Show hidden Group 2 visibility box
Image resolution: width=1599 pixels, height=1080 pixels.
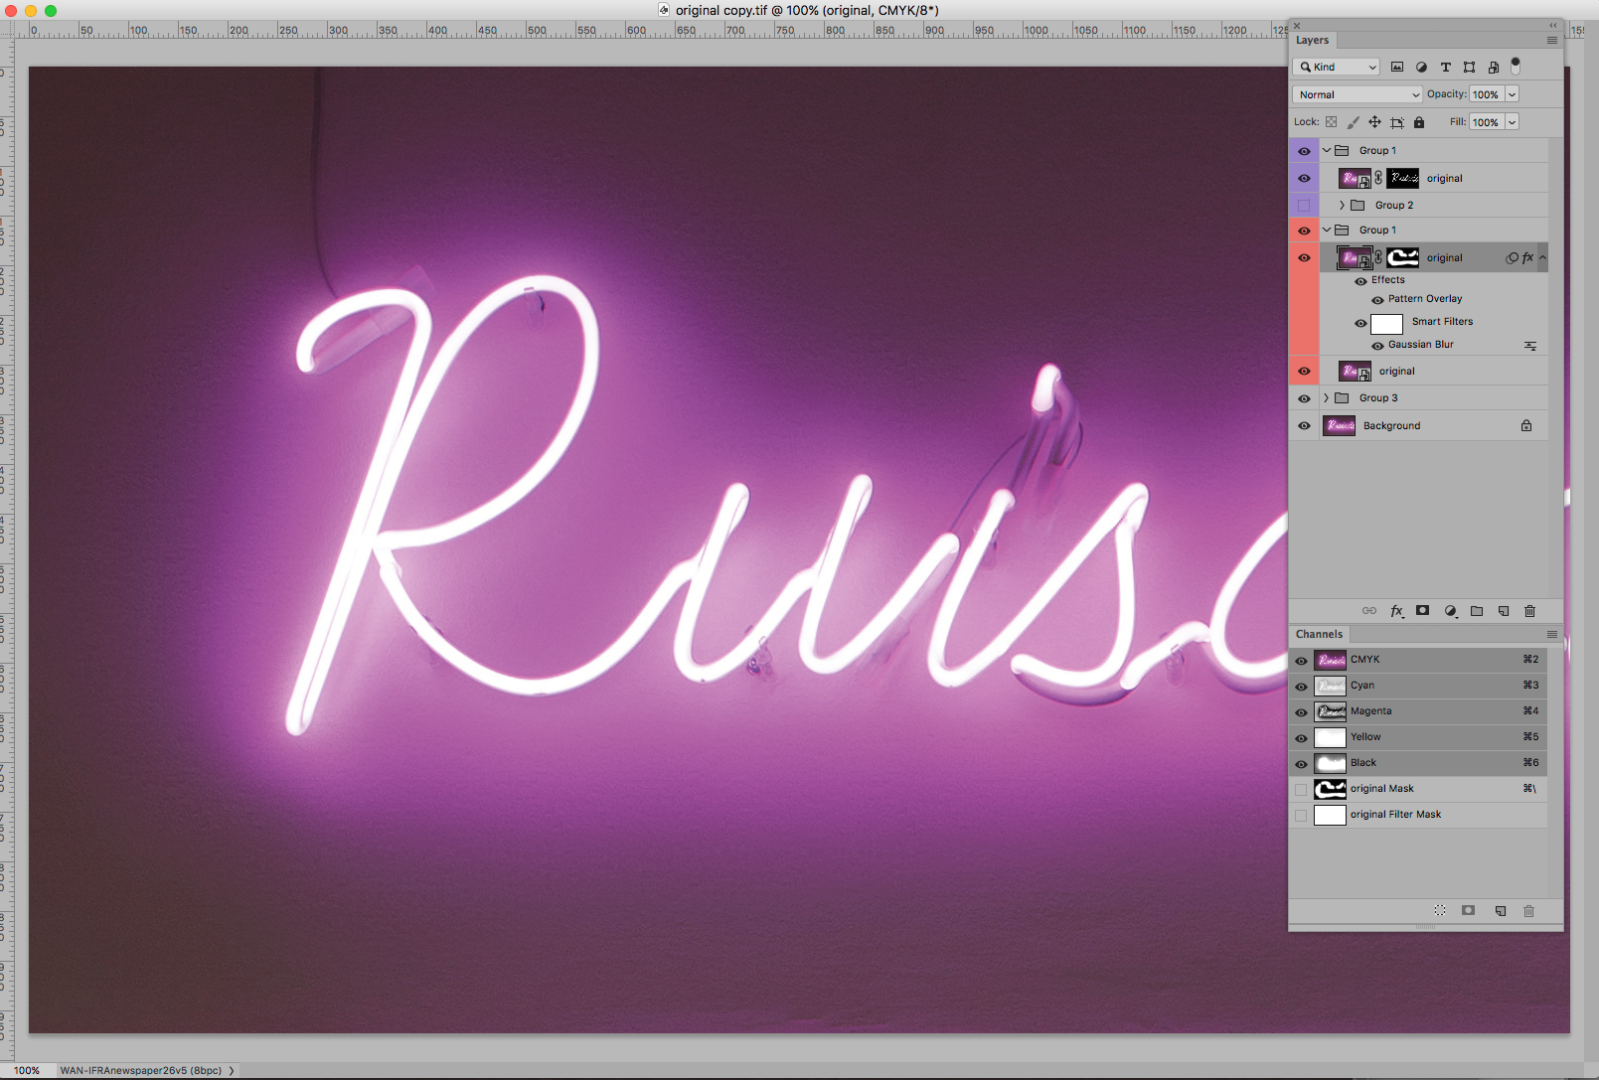pyautogui.click(x=1303, y=205)
